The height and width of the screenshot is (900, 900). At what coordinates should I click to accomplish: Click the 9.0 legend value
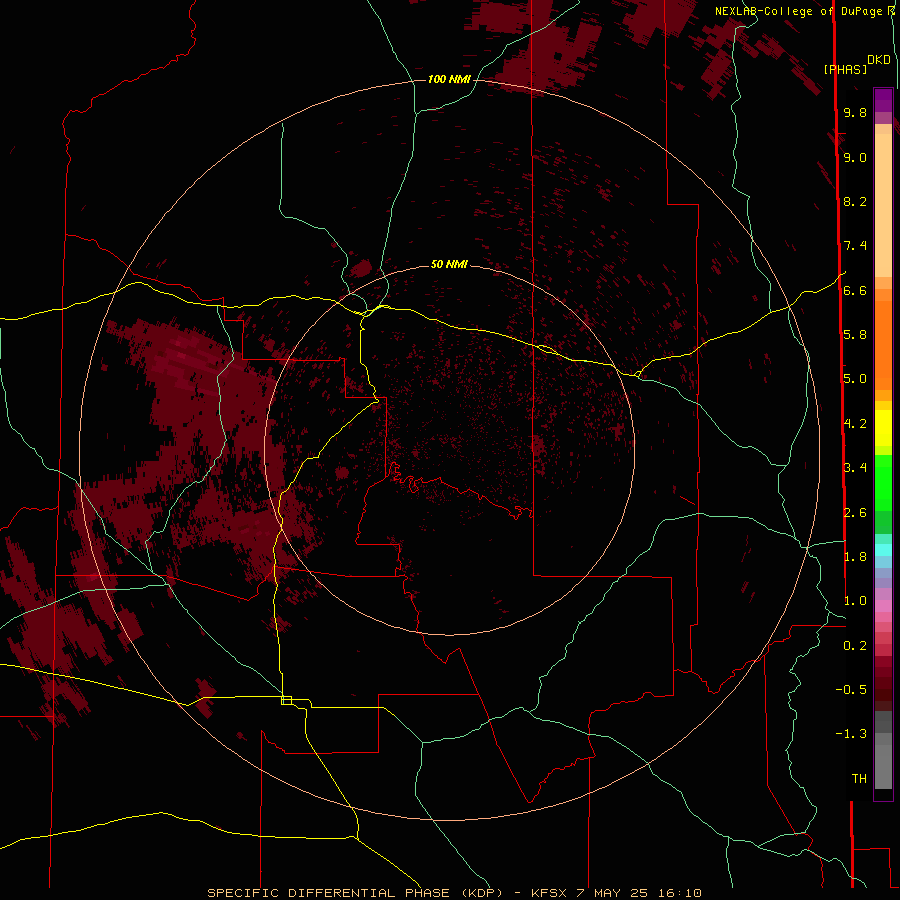855,157
